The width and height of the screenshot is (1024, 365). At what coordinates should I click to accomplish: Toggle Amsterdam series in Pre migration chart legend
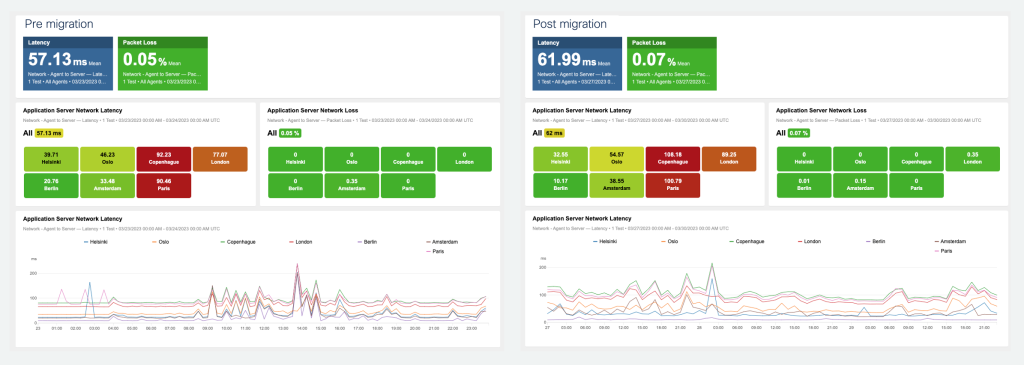(441, 242)
